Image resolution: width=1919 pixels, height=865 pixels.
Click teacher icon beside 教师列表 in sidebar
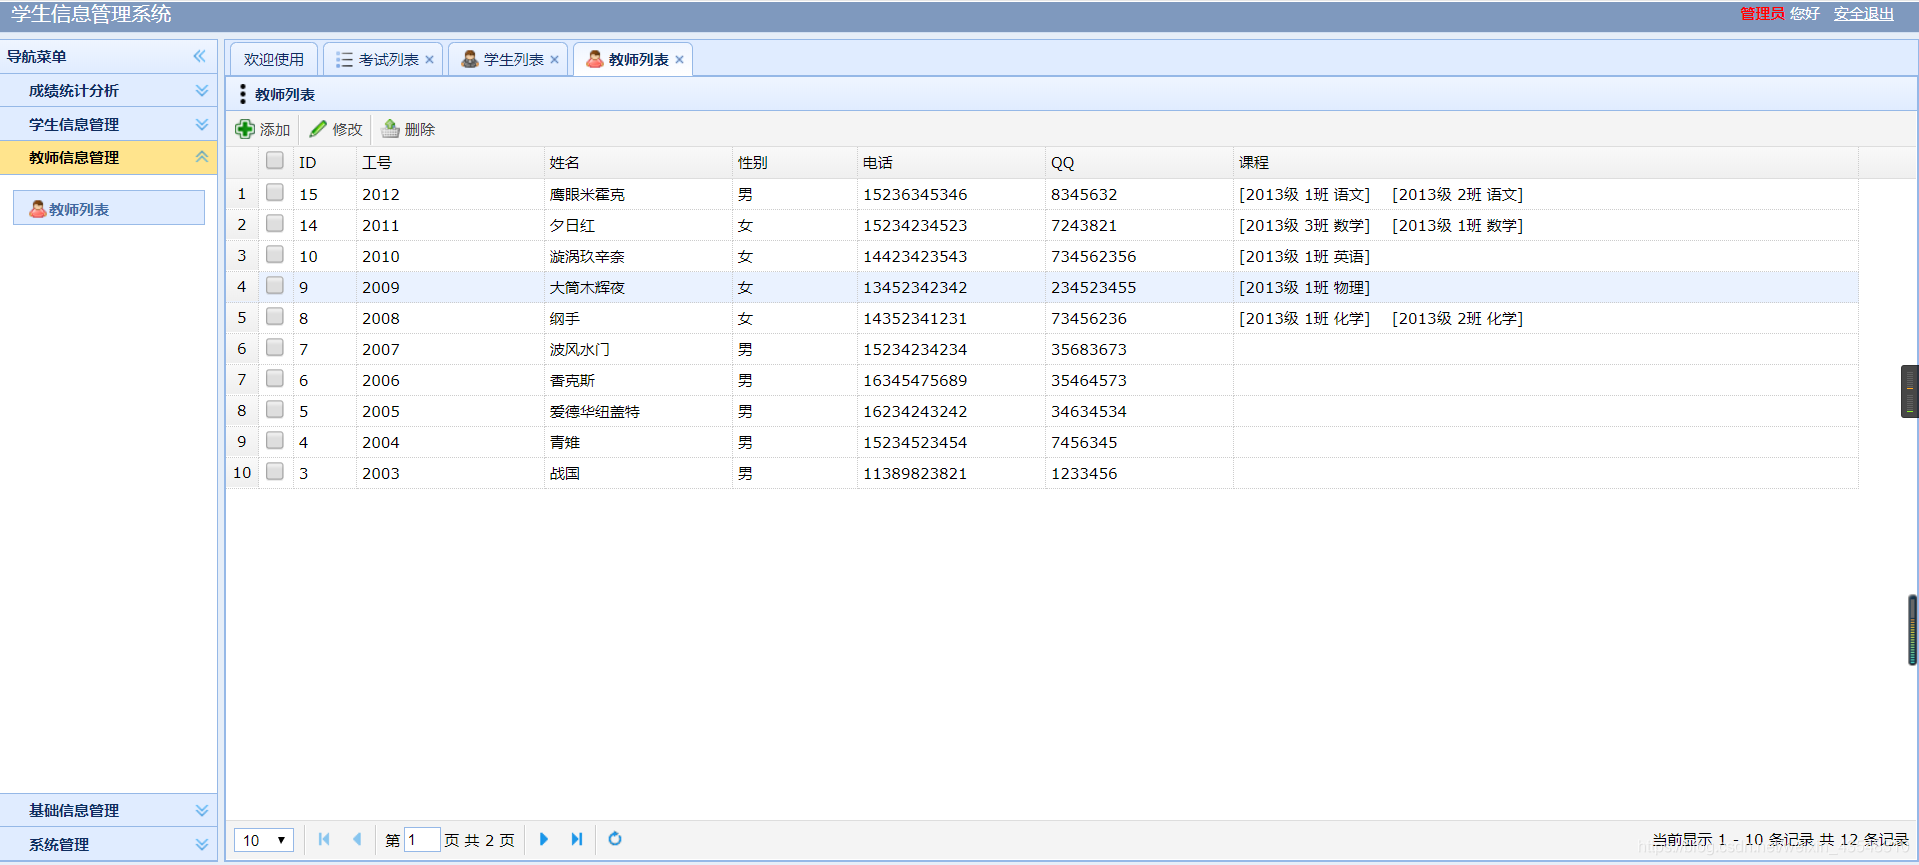click(x=37, y=209)
